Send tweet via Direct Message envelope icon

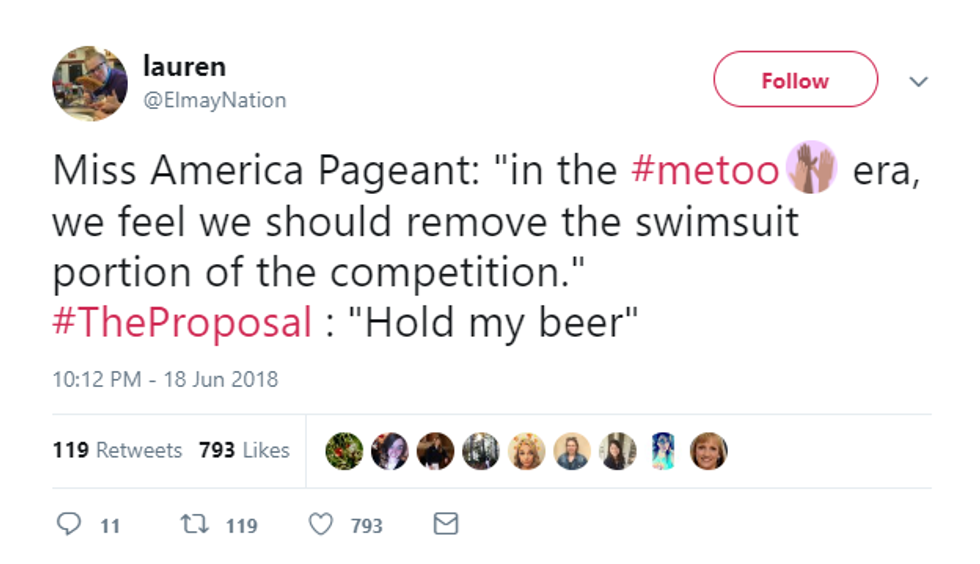[x=446, y=524]
